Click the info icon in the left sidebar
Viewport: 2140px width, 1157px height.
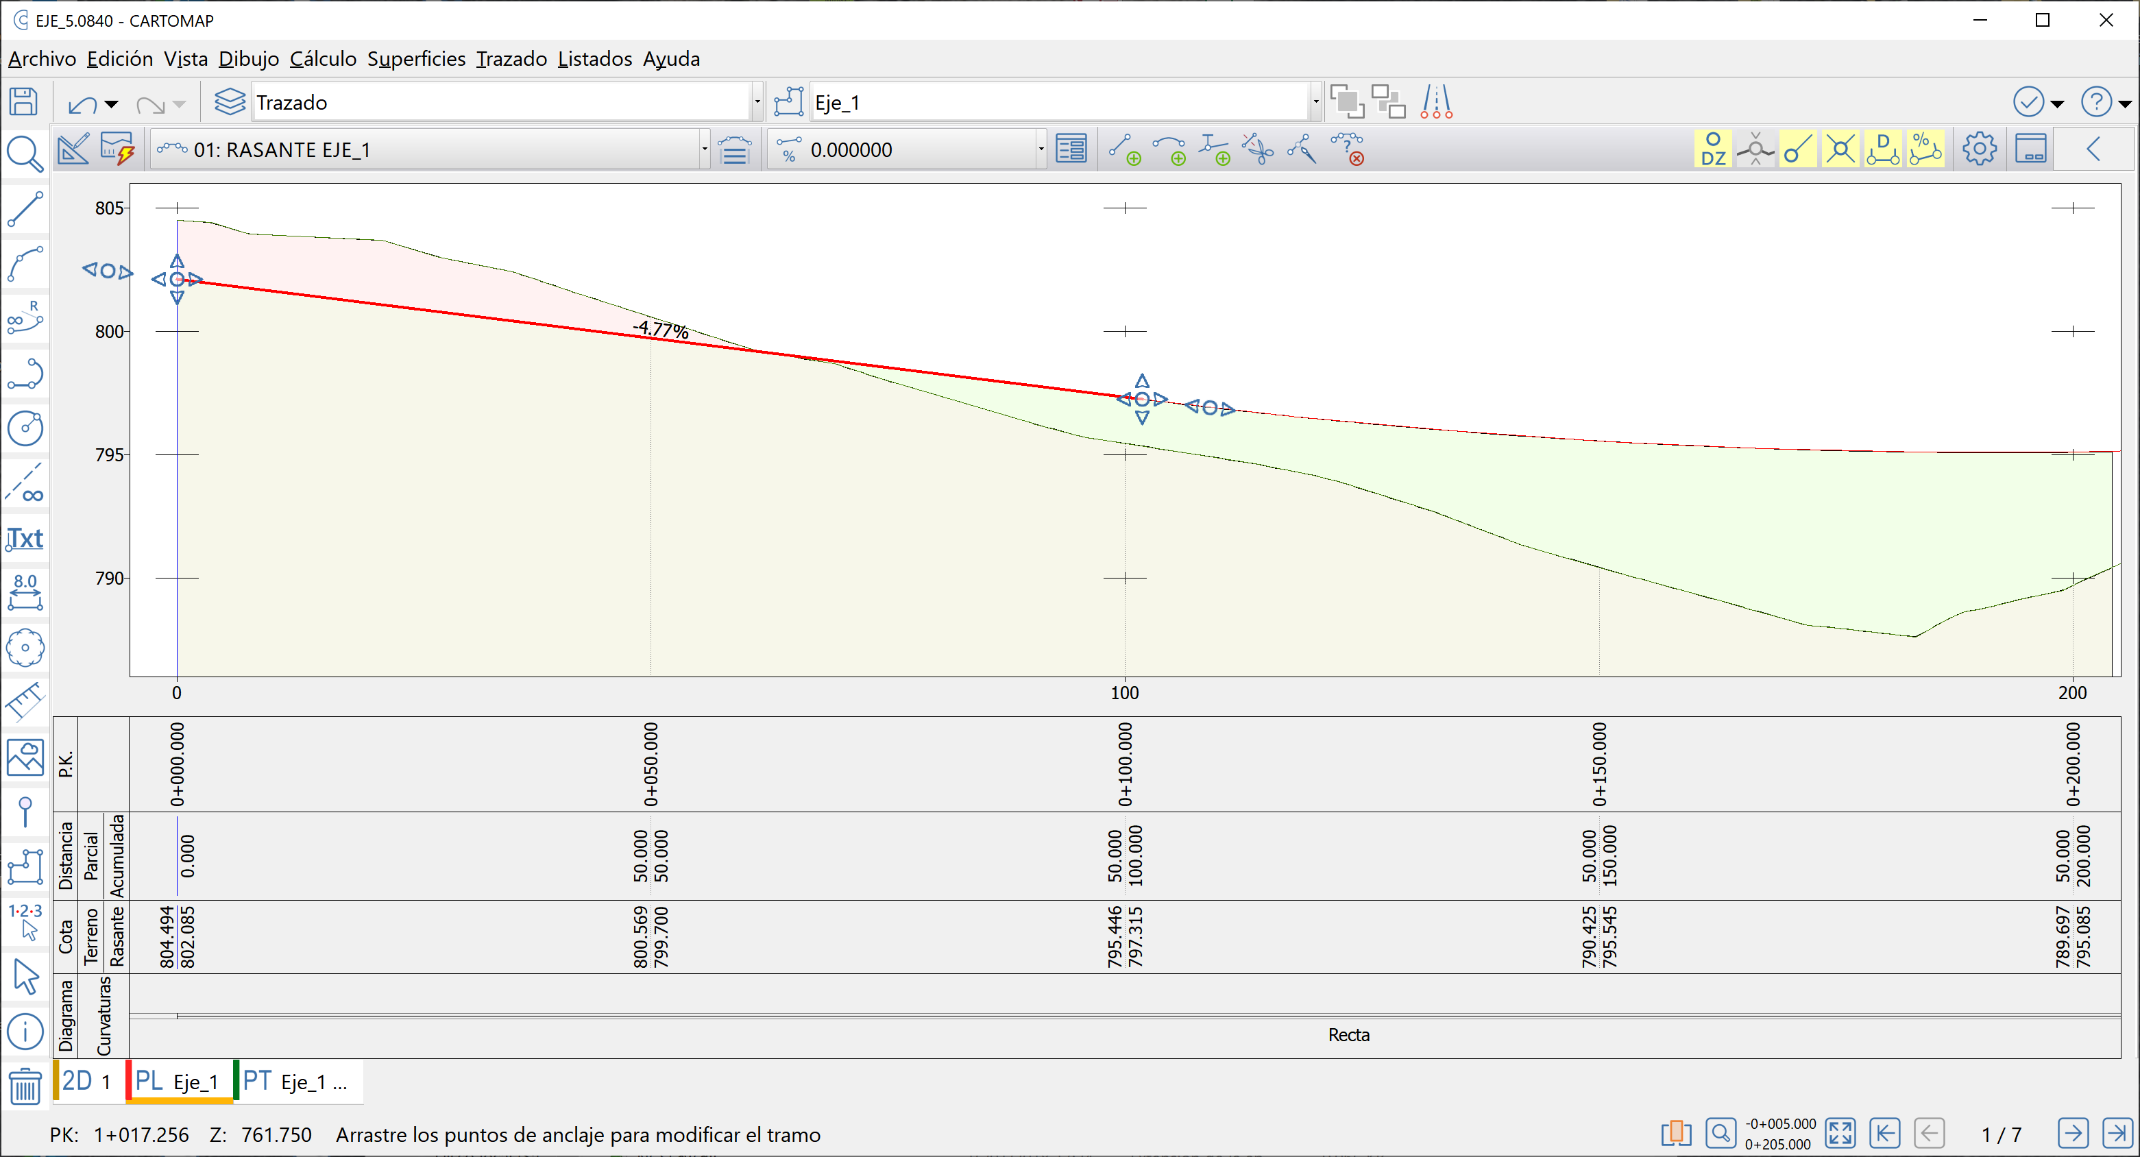pos(25,1032)
